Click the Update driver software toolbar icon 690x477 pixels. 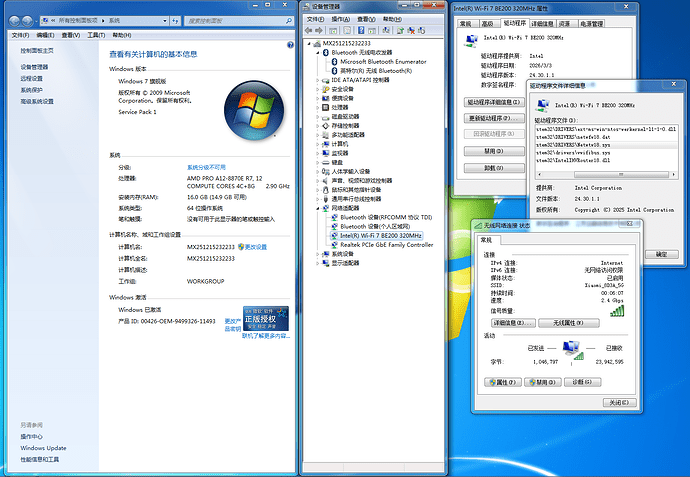400,30
